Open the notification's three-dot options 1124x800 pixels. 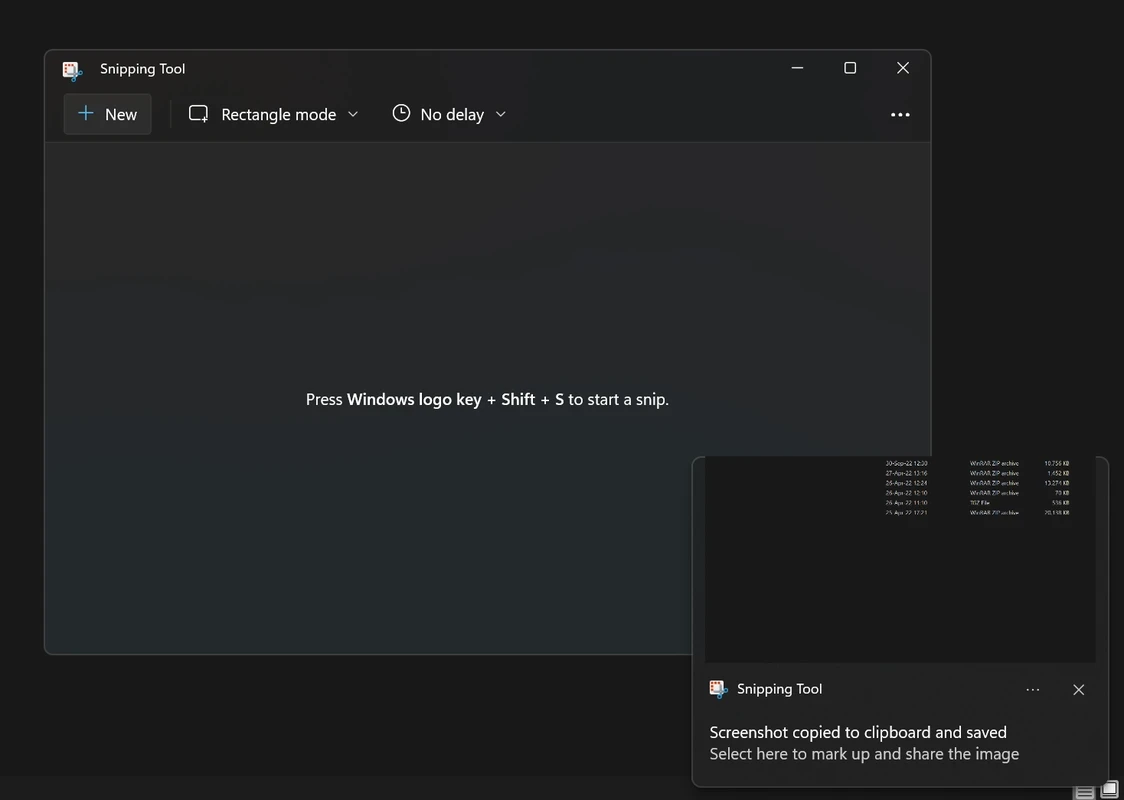point(1033,690)
